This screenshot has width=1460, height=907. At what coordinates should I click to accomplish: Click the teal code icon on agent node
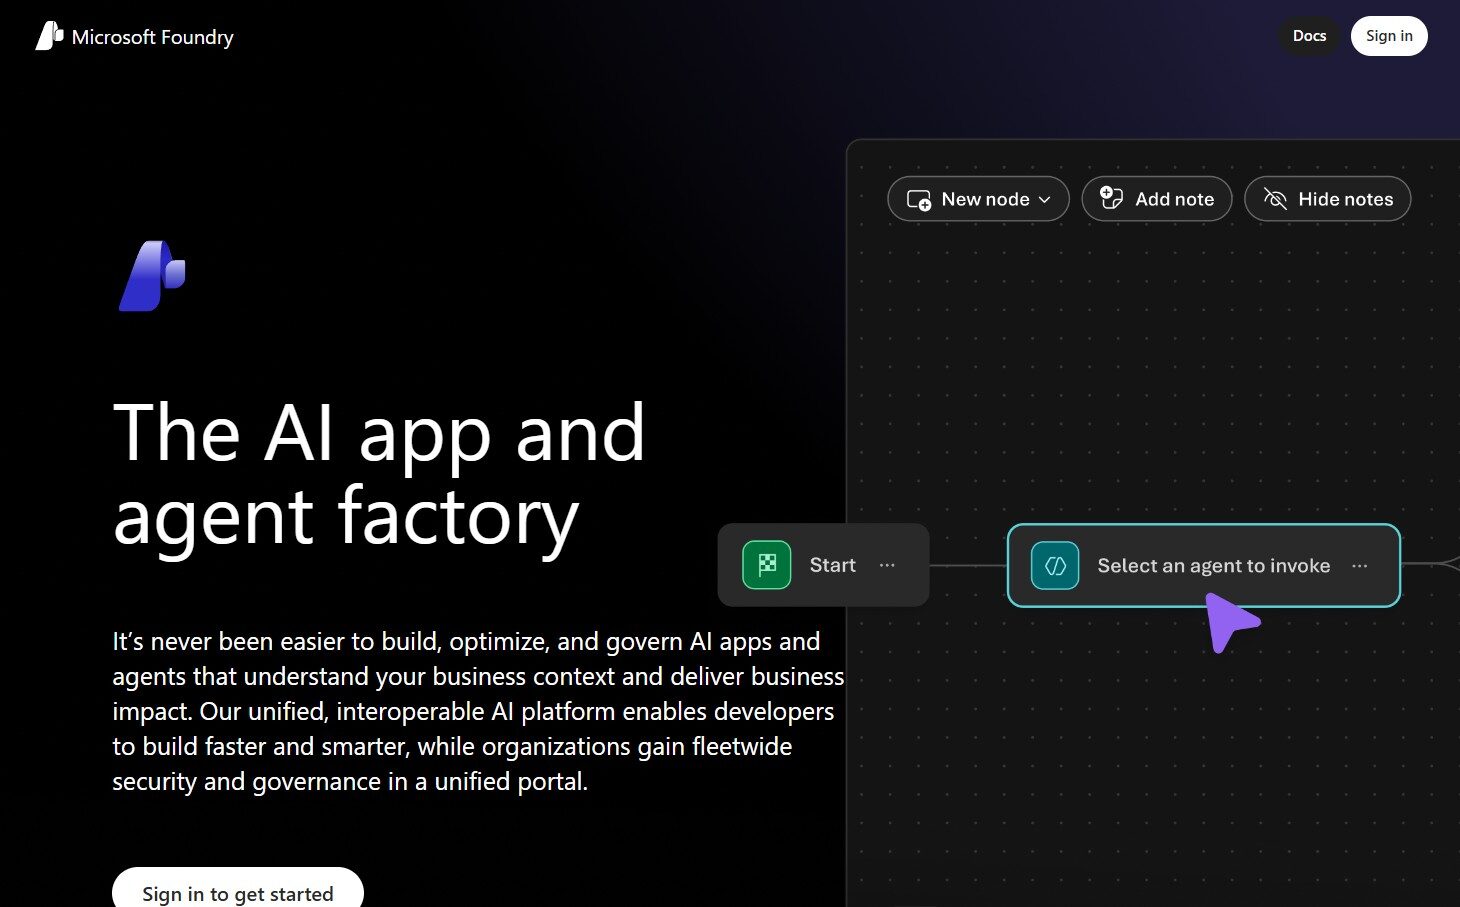1055,566
